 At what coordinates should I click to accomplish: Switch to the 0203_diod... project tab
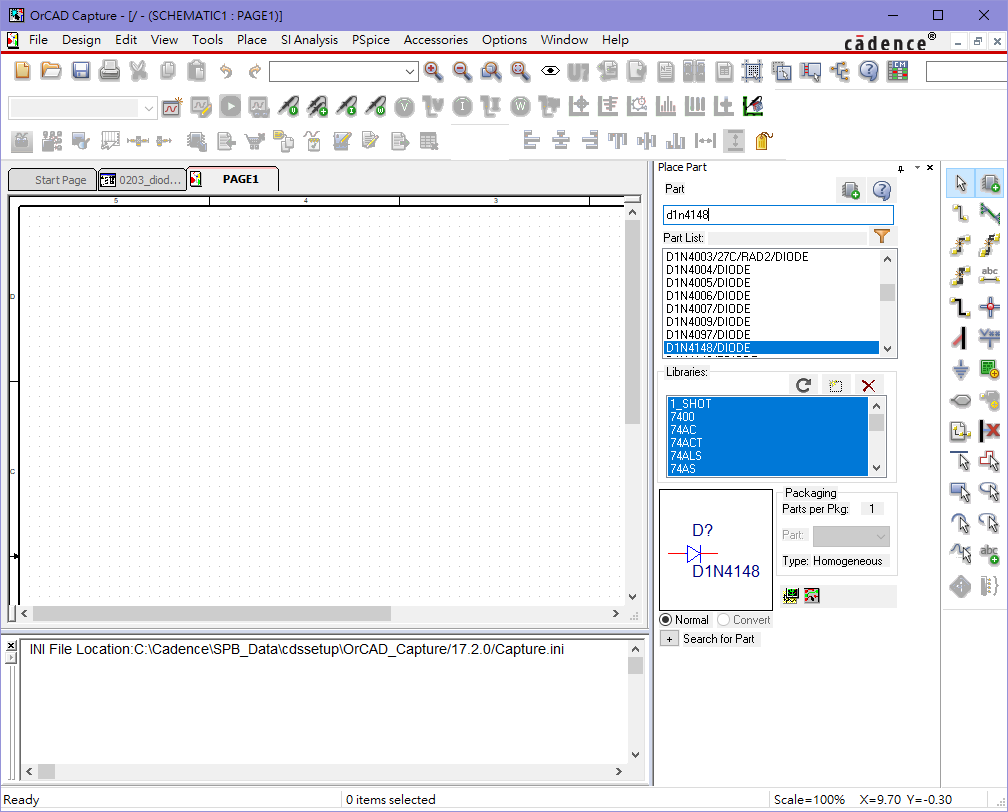pos(143,180)
